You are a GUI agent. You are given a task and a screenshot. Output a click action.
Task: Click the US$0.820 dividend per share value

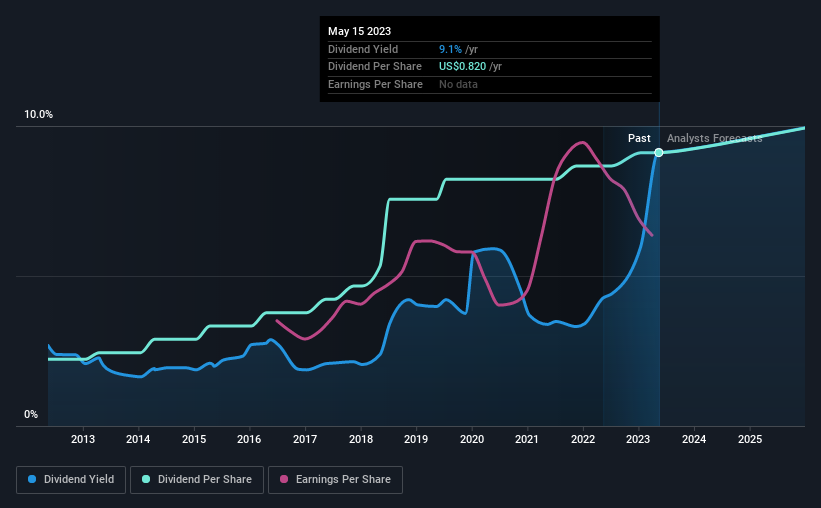coord(462,67)
